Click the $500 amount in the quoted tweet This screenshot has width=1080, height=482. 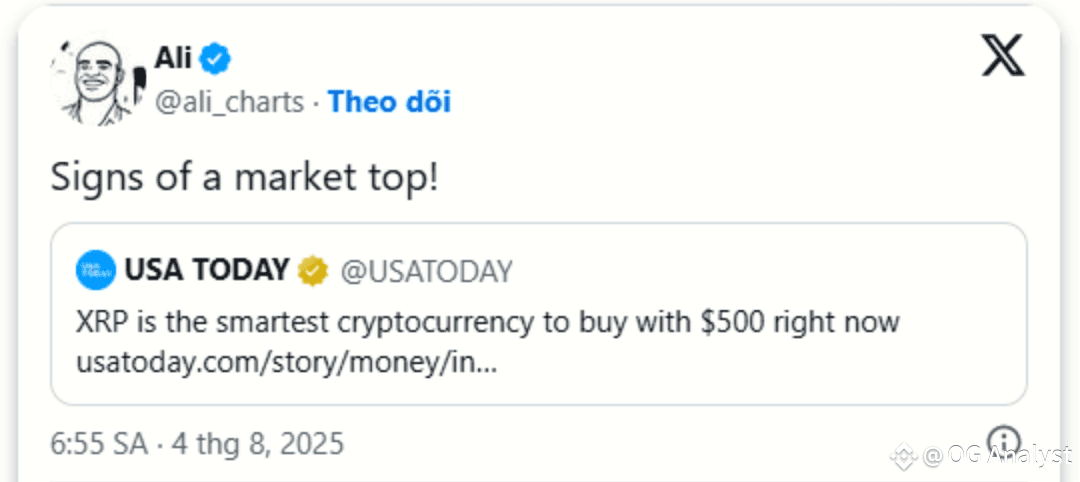[x=732, y=323]
